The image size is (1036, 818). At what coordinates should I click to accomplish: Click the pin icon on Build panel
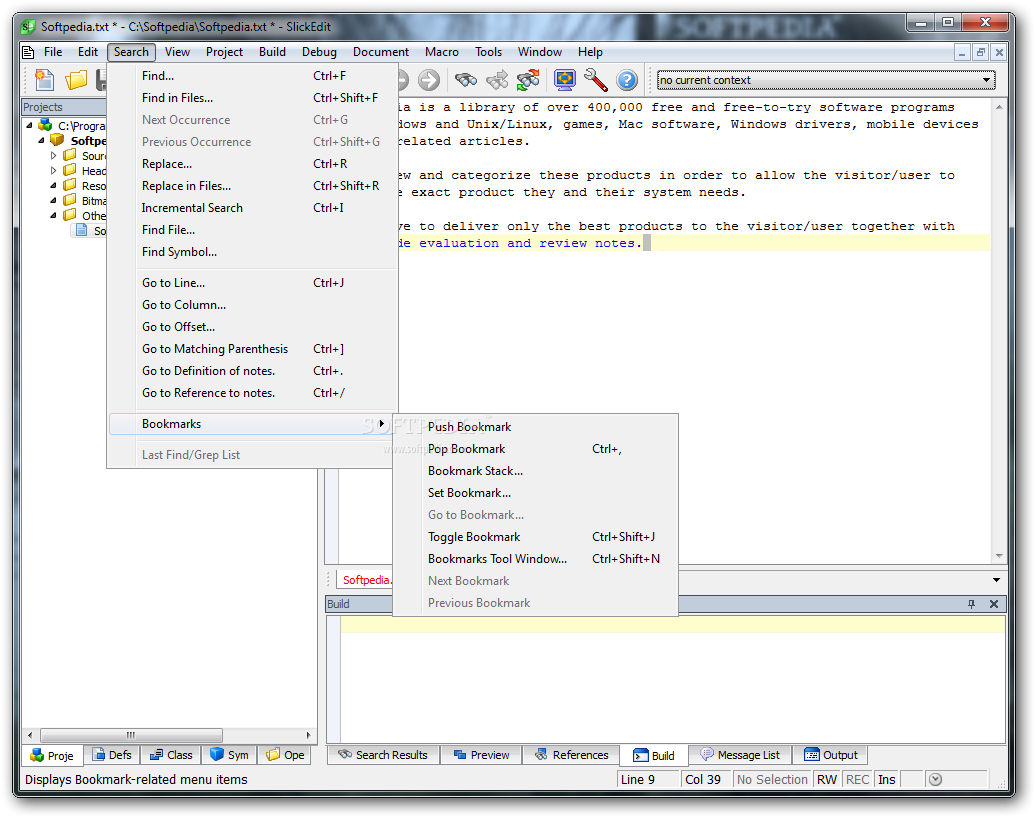971,604
